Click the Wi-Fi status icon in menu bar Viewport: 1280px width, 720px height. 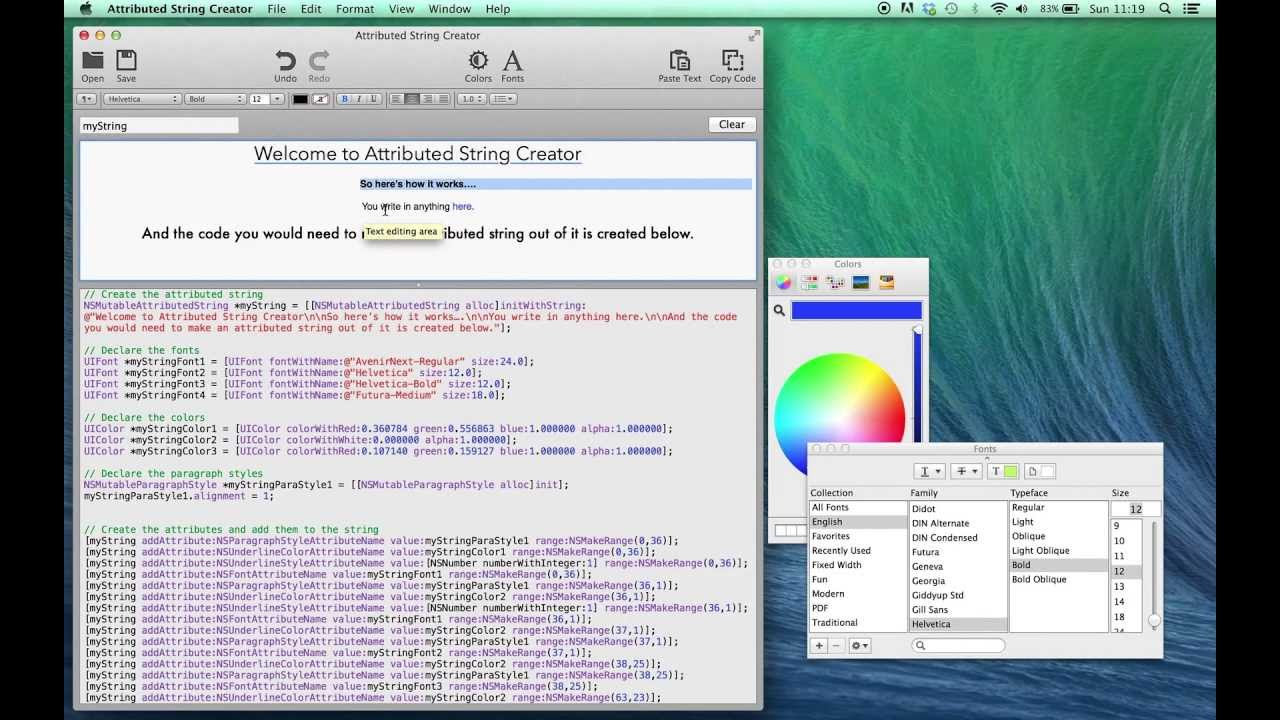click(x=999, y=9)
